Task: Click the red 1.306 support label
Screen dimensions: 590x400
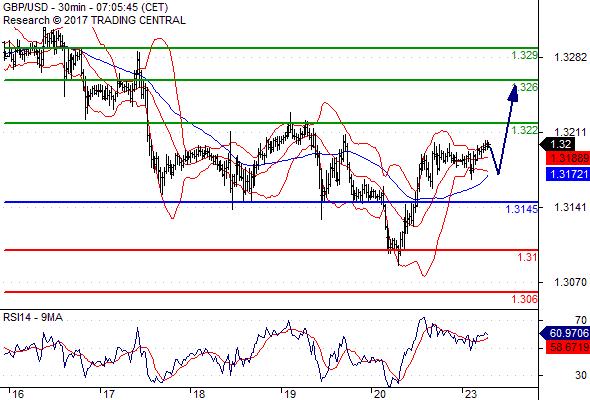Action: (524, 299)
